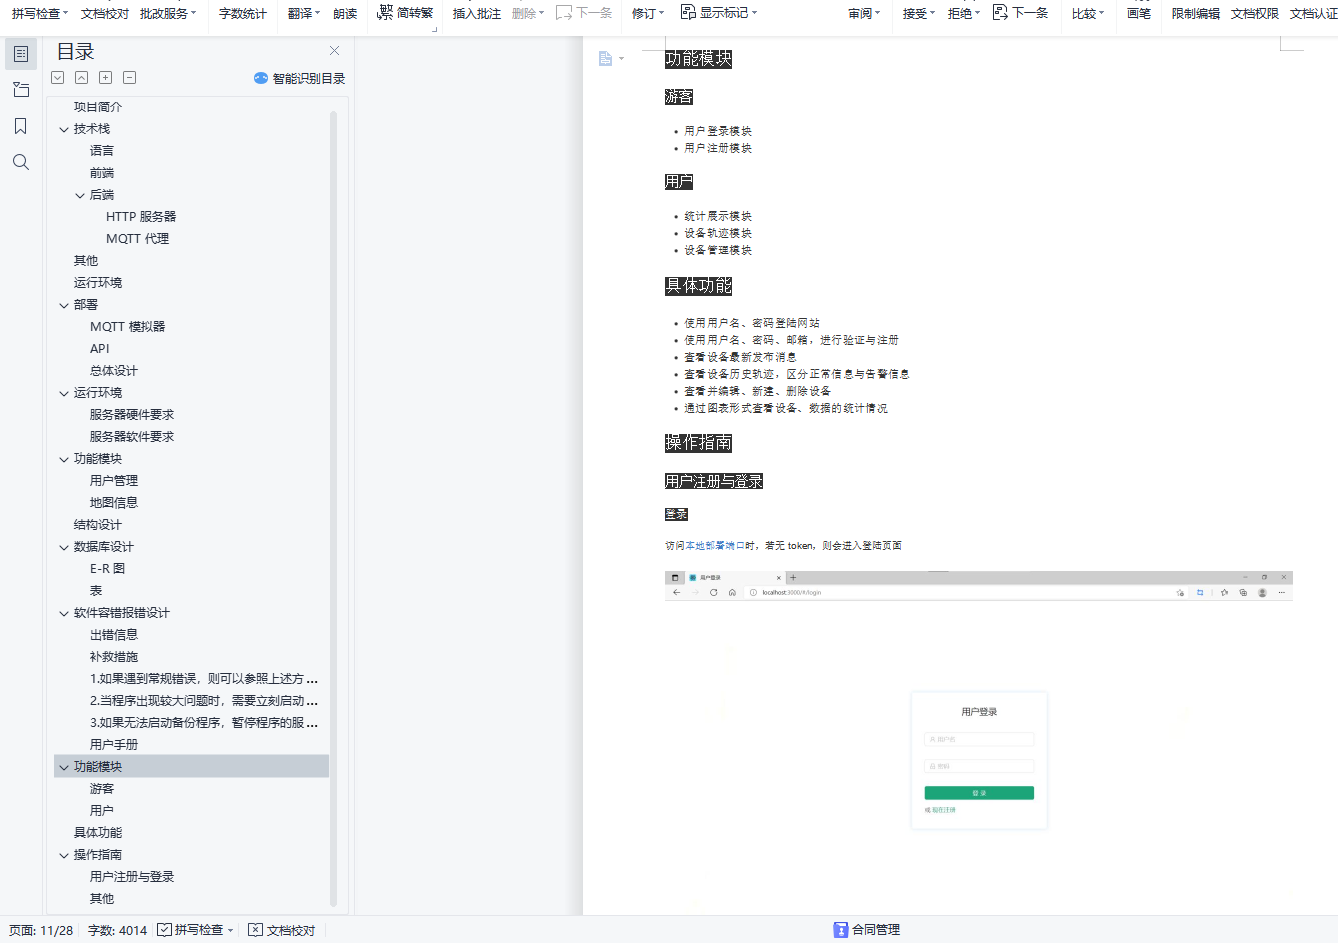1338x943 pixels.
Task: Click the 显示标记 markup icon
Action: point(688,12)
